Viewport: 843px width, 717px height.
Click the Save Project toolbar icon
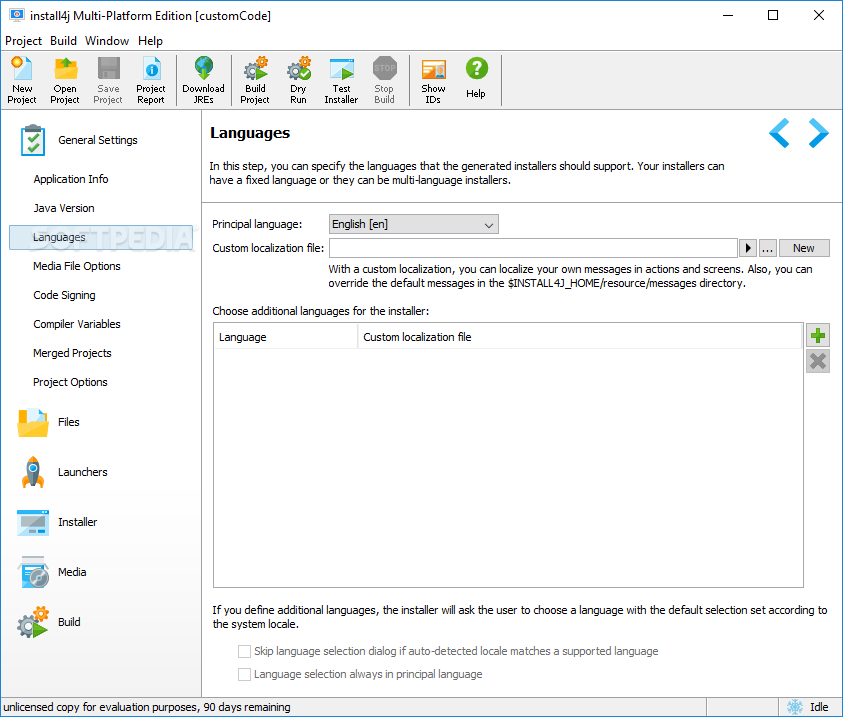[108, 80]
